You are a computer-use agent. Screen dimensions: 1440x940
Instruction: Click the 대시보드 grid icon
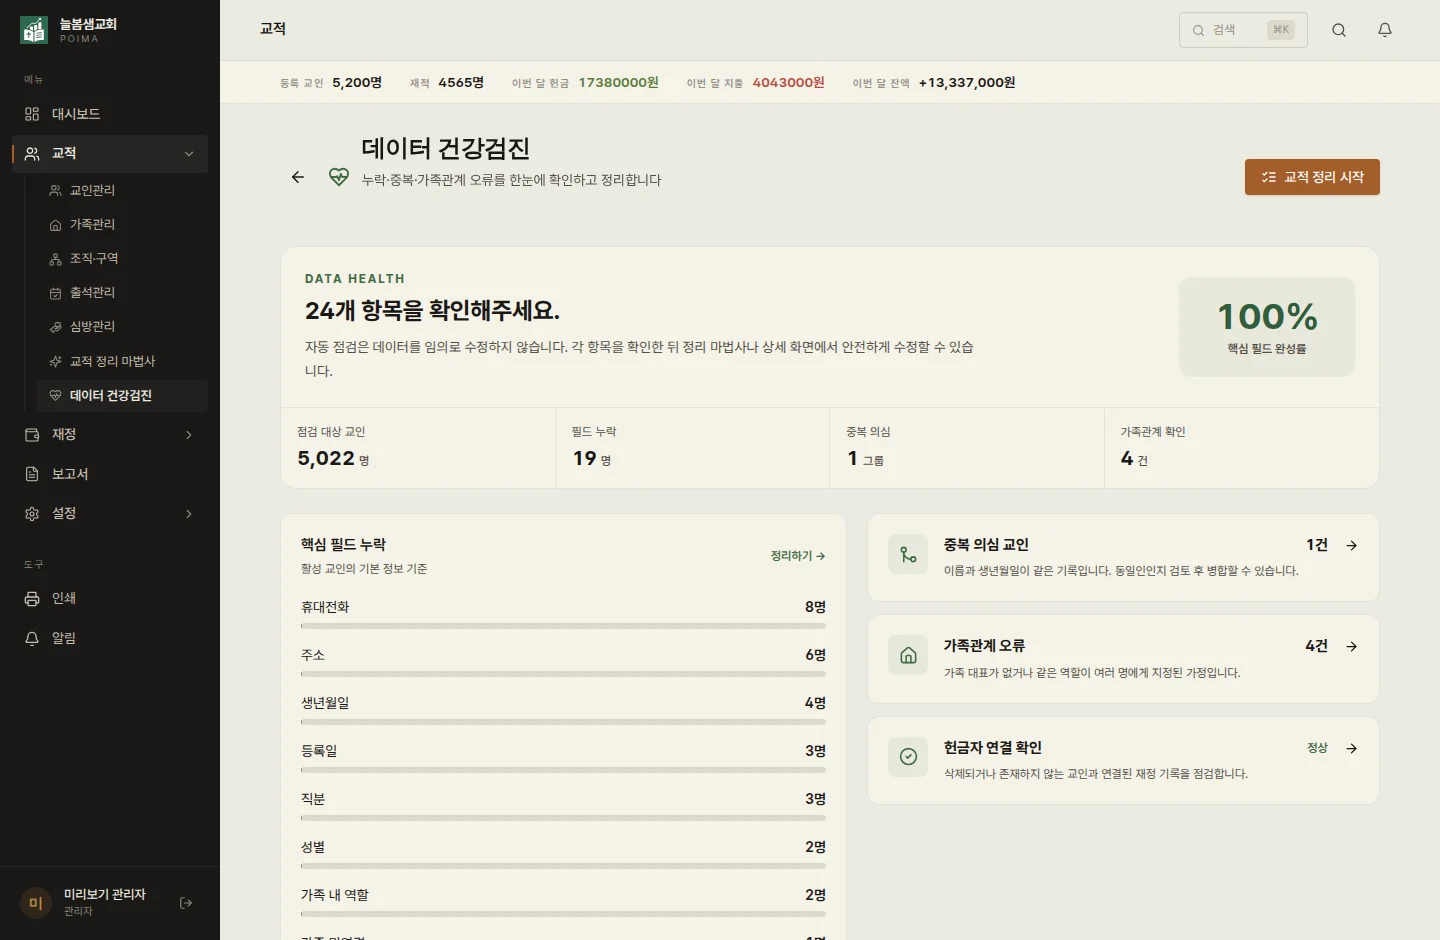32,114
